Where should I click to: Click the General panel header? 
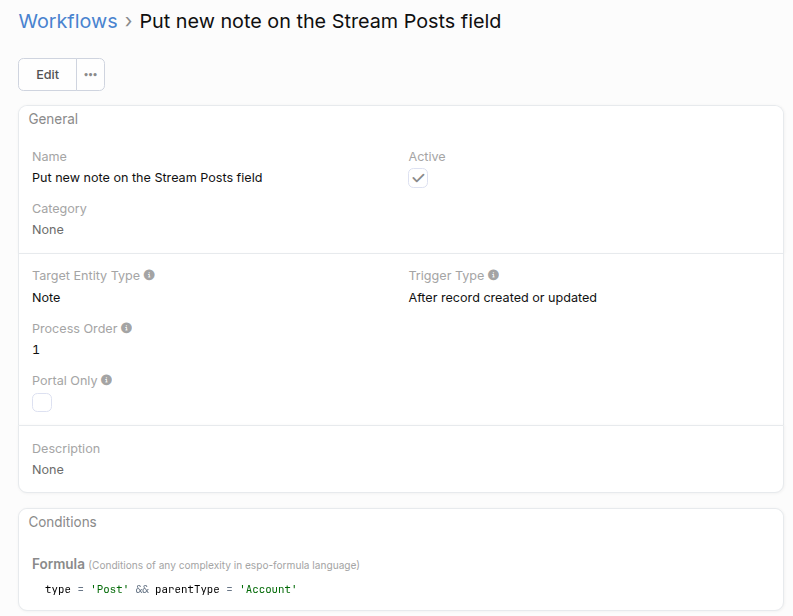[53, 119]
